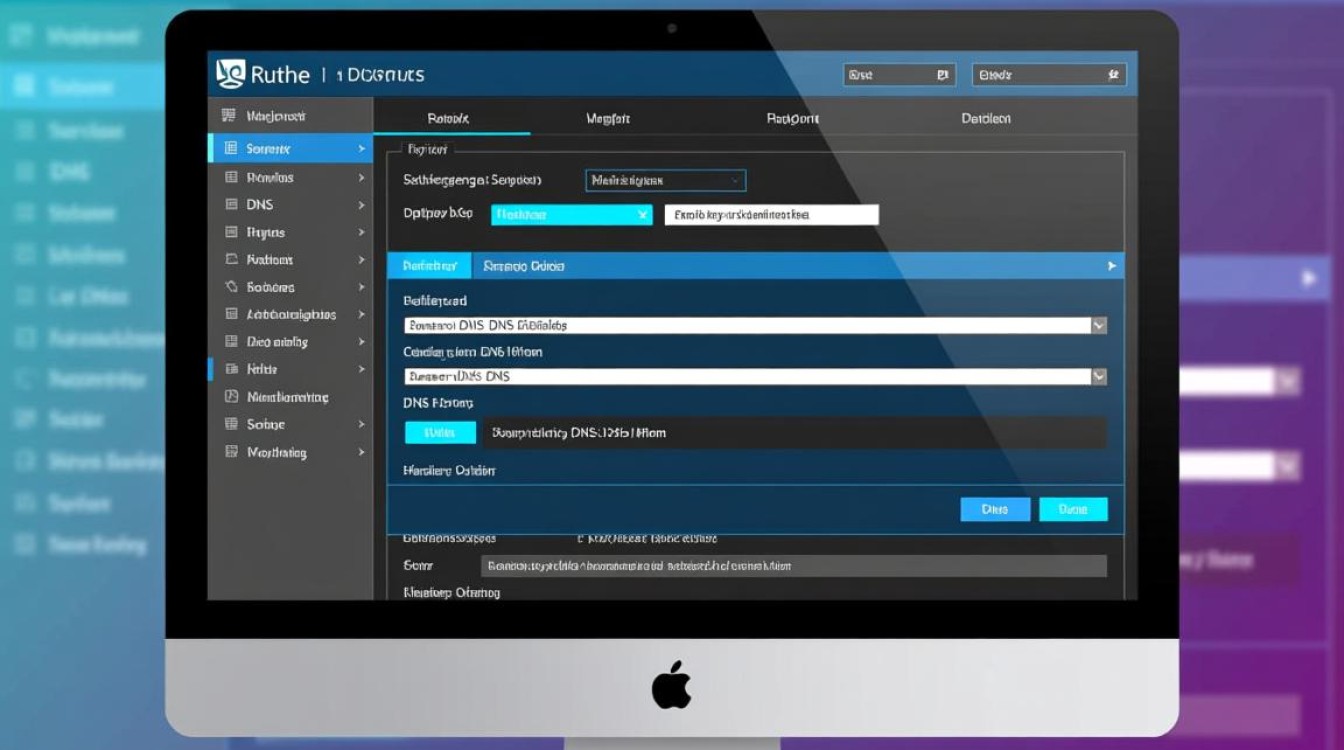Select the first underlined top tab
Screen dimensions: 1344x750
(x=449, y=118)
